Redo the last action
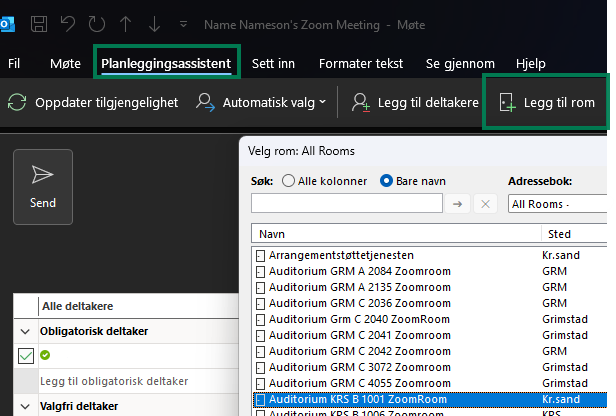616x416 pixels. tap(97, 24)
